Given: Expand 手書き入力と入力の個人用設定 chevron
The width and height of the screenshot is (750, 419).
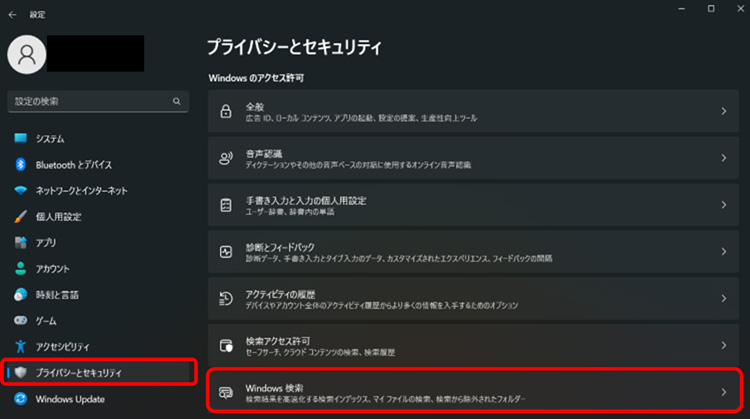Looking at the screenshot, I should pos(724,205).
